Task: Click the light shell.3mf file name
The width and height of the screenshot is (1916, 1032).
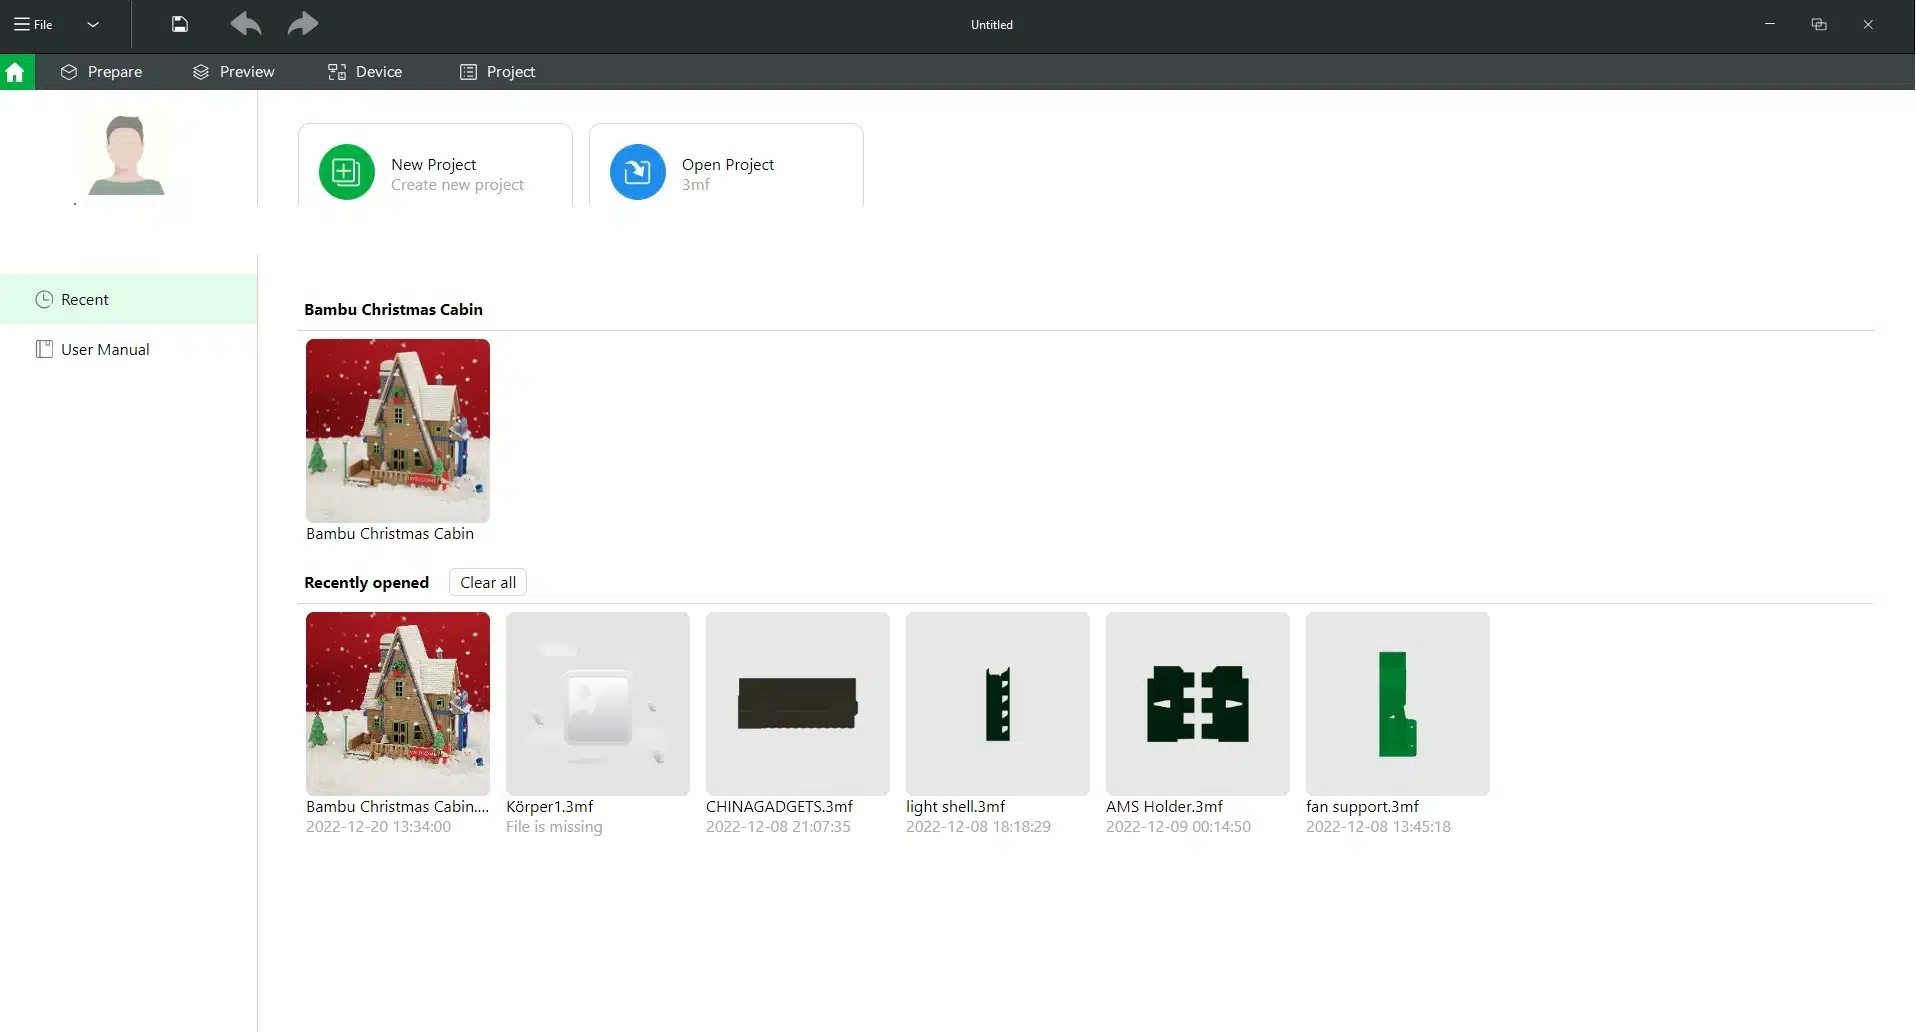Action: click(x=955, y=807)
